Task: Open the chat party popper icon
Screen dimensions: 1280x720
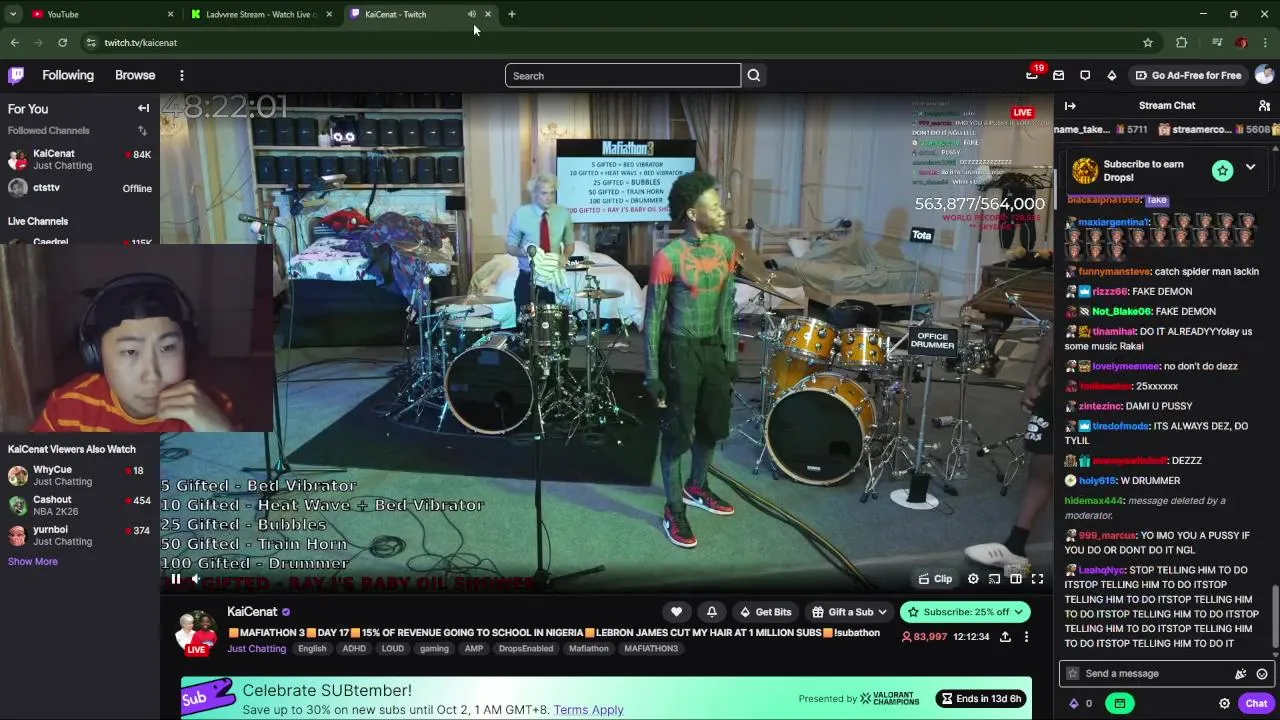Action: coord(1241,673)
